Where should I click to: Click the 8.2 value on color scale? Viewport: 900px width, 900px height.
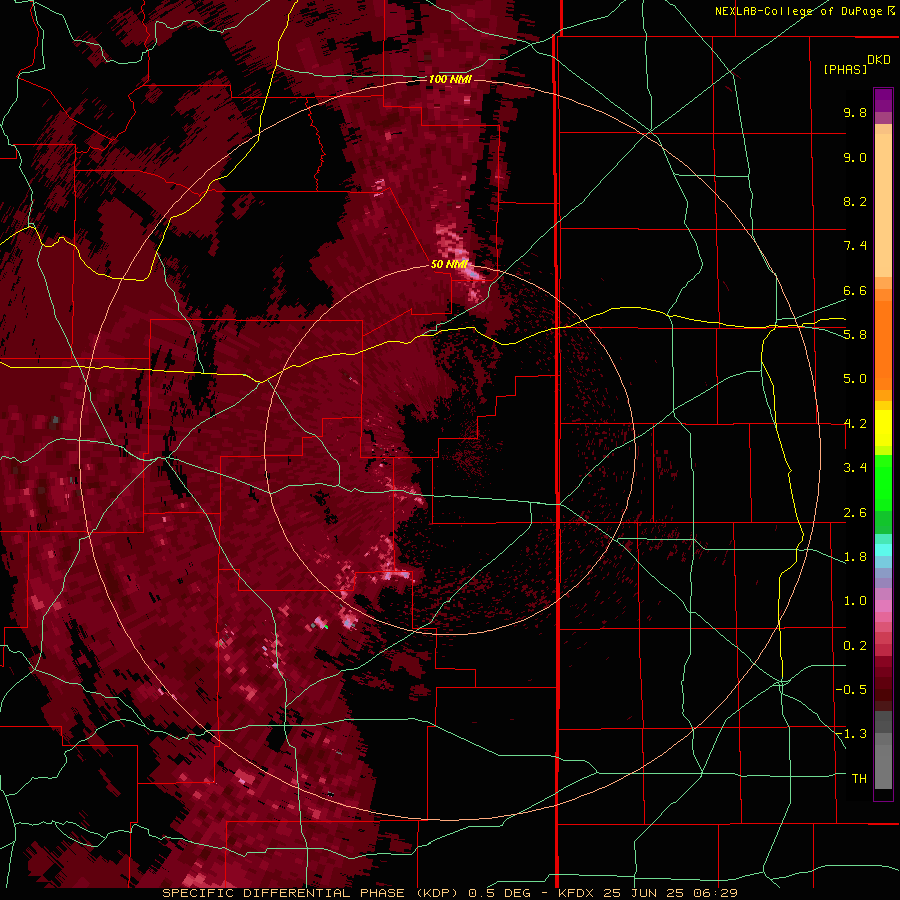pyautogui.click(x=855, y=201)
